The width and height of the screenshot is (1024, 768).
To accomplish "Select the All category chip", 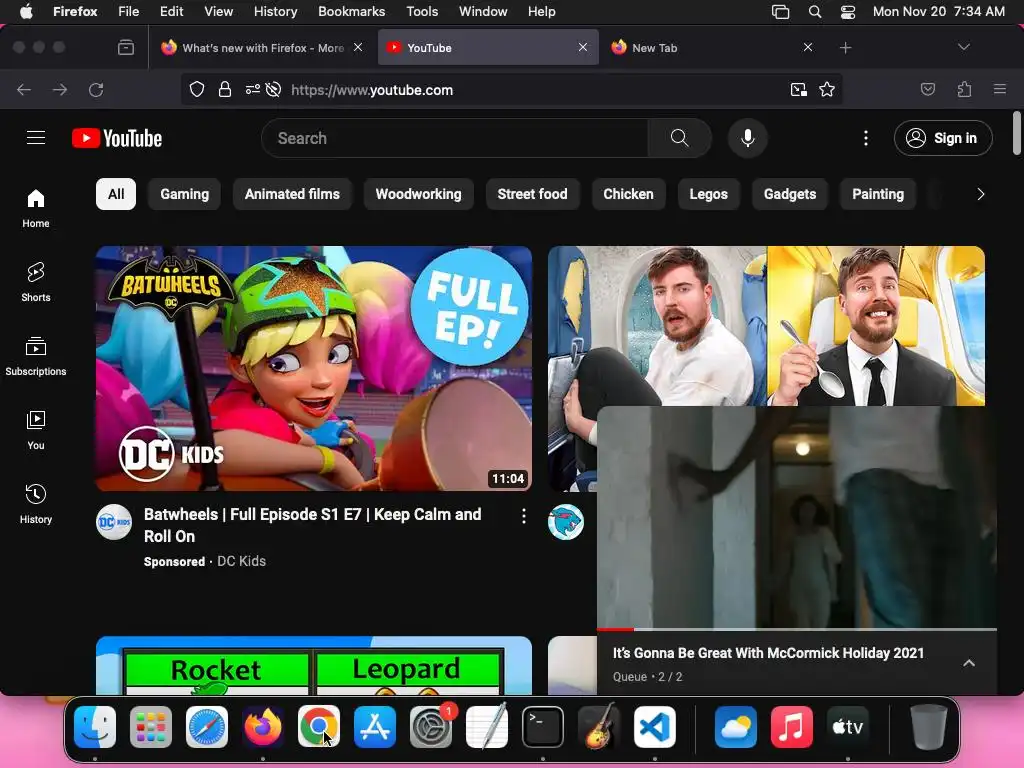I will [x=116, y=194].
